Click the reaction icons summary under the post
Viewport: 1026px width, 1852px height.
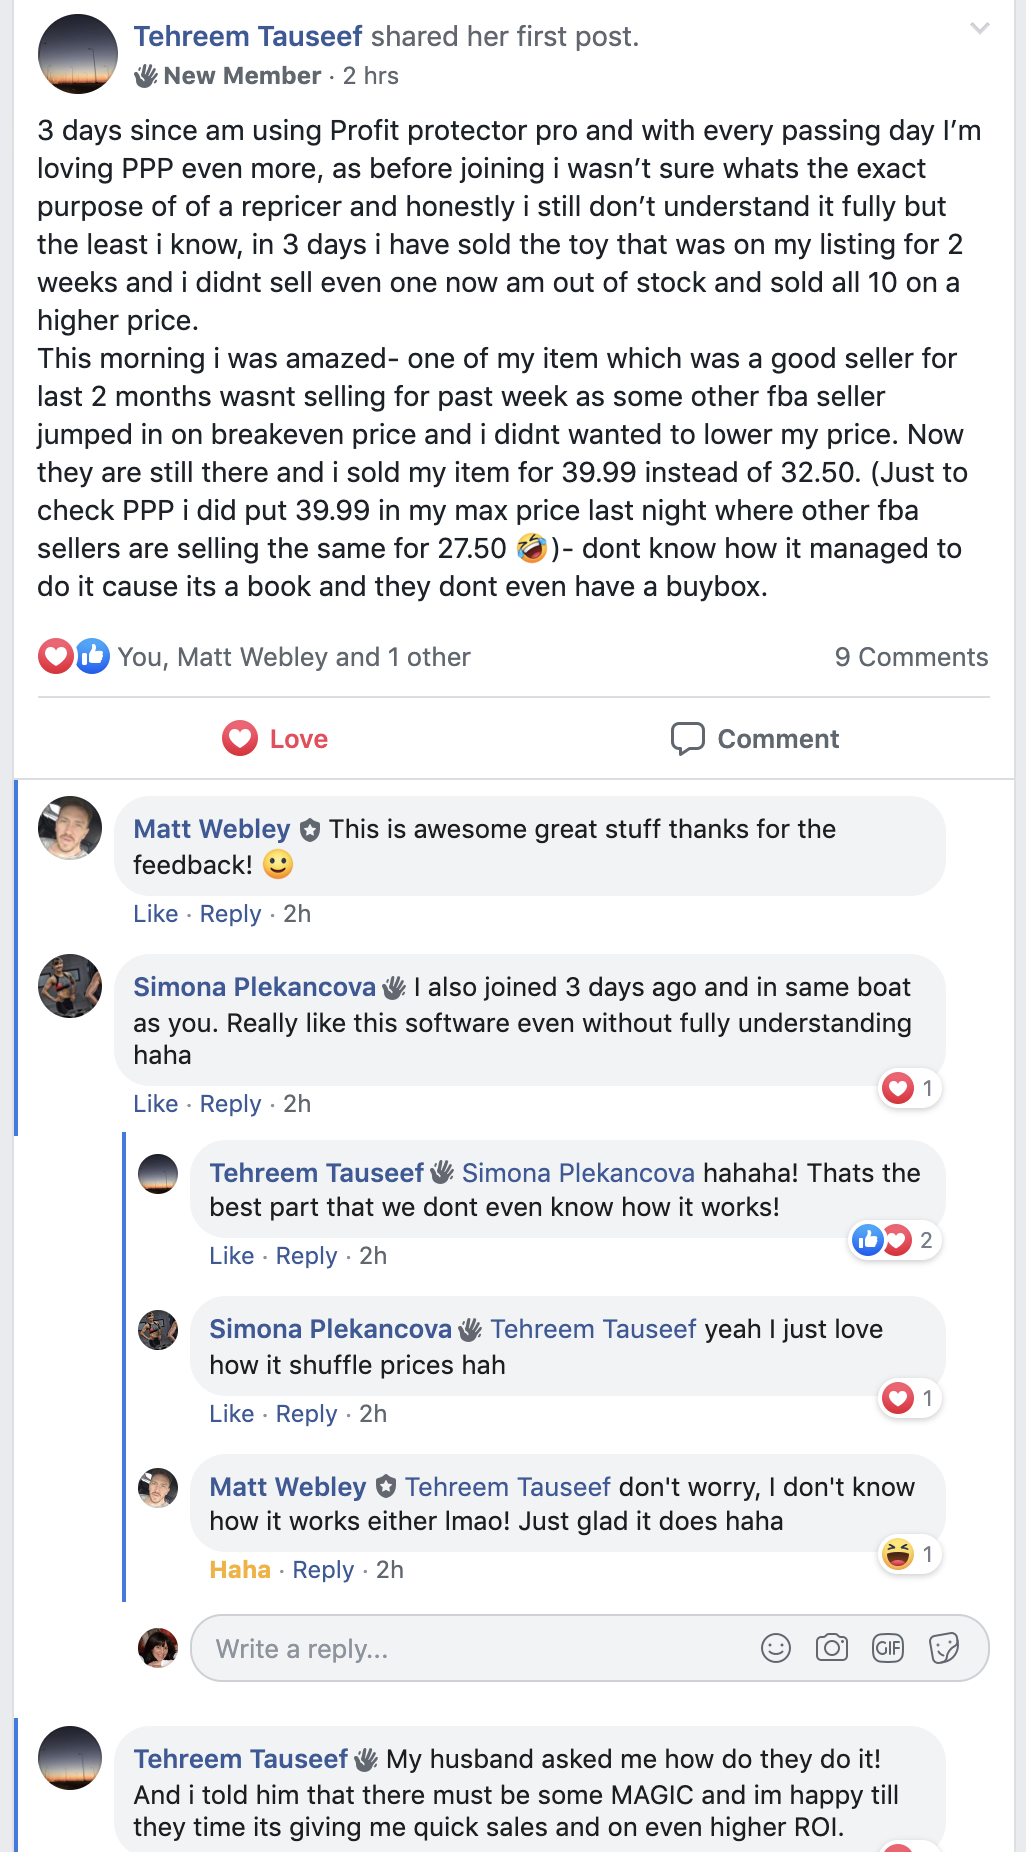pos(72,656)
